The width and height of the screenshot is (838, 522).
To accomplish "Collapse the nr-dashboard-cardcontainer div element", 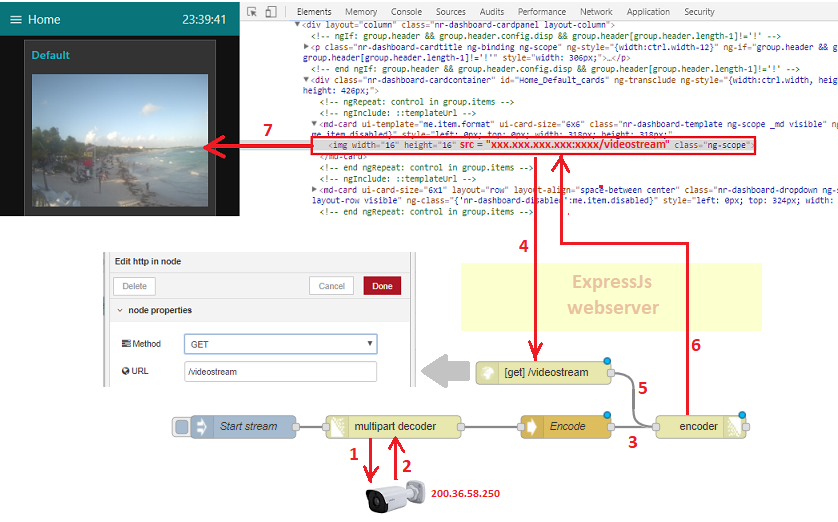I will point(306,80).
